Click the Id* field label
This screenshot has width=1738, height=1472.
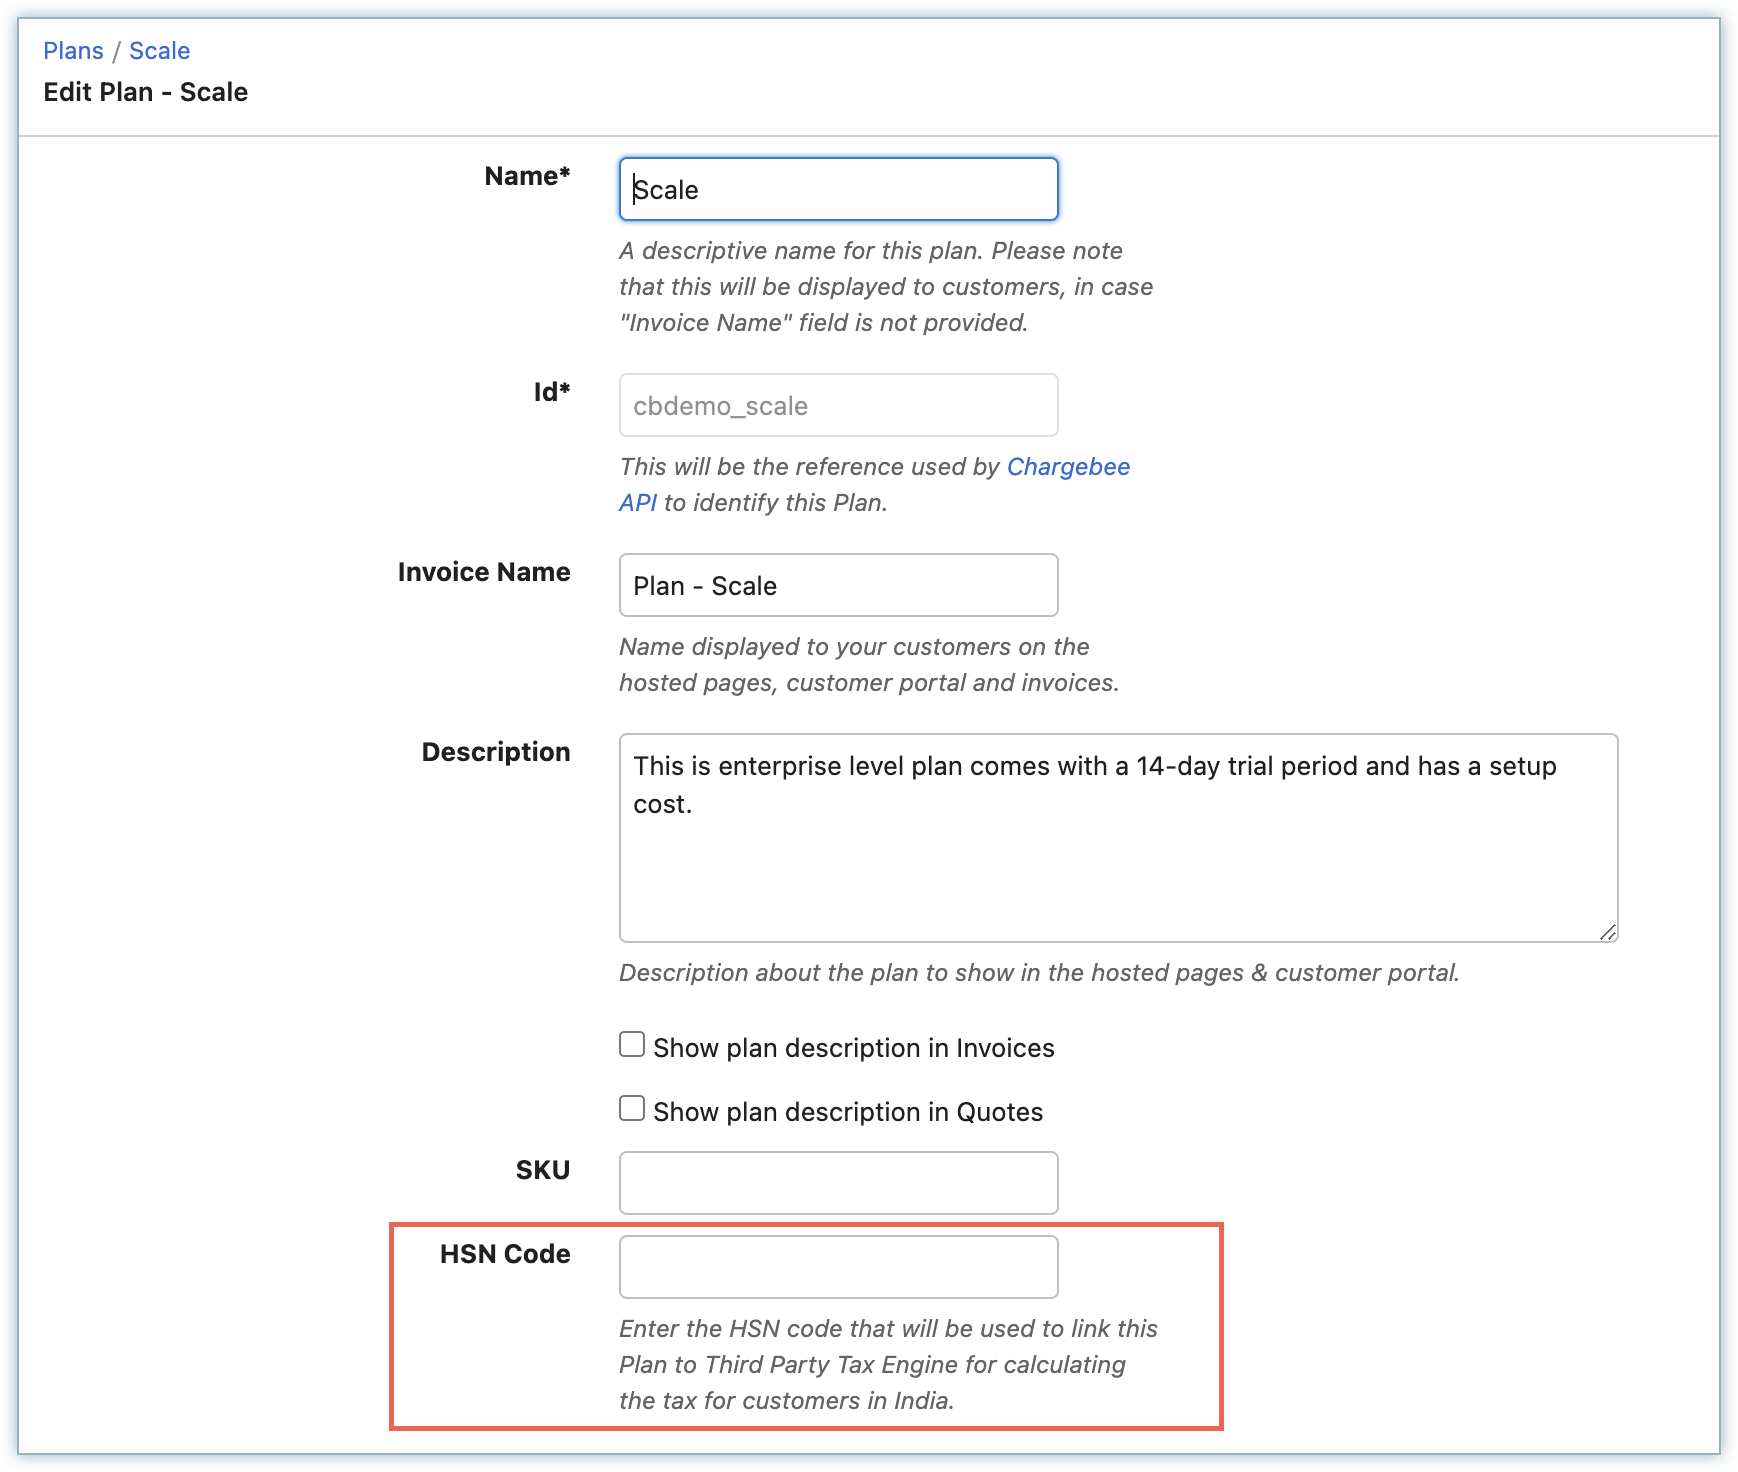tap(551, 392)
